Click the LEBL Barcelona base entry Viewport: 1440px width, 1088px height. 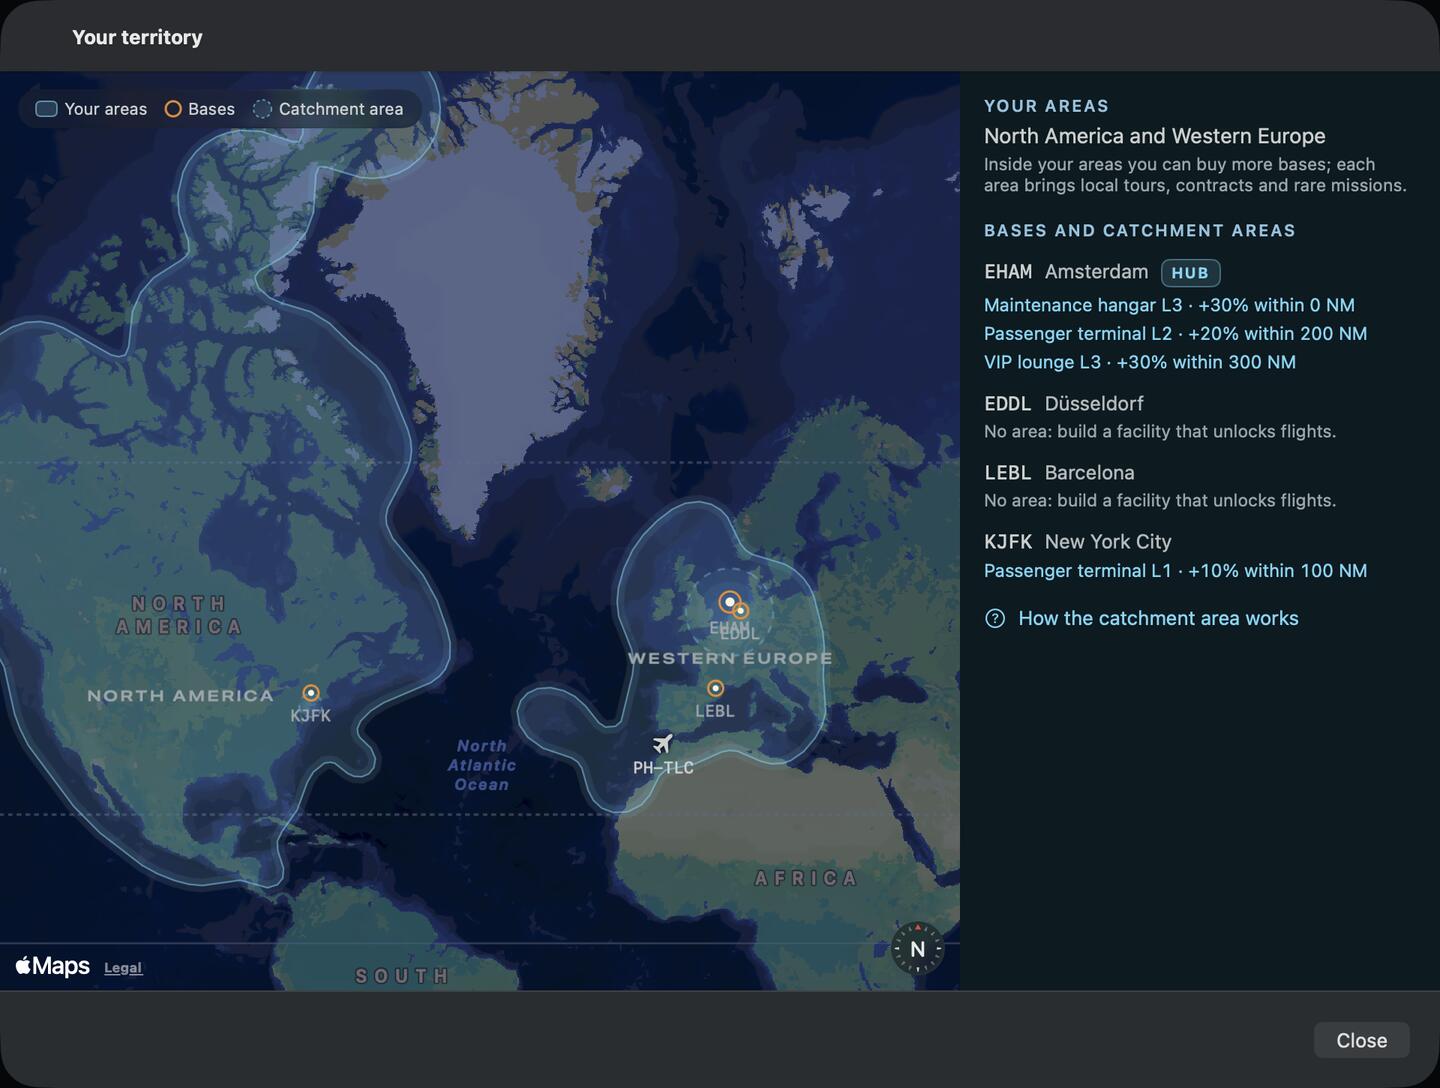coord(1059,473)
